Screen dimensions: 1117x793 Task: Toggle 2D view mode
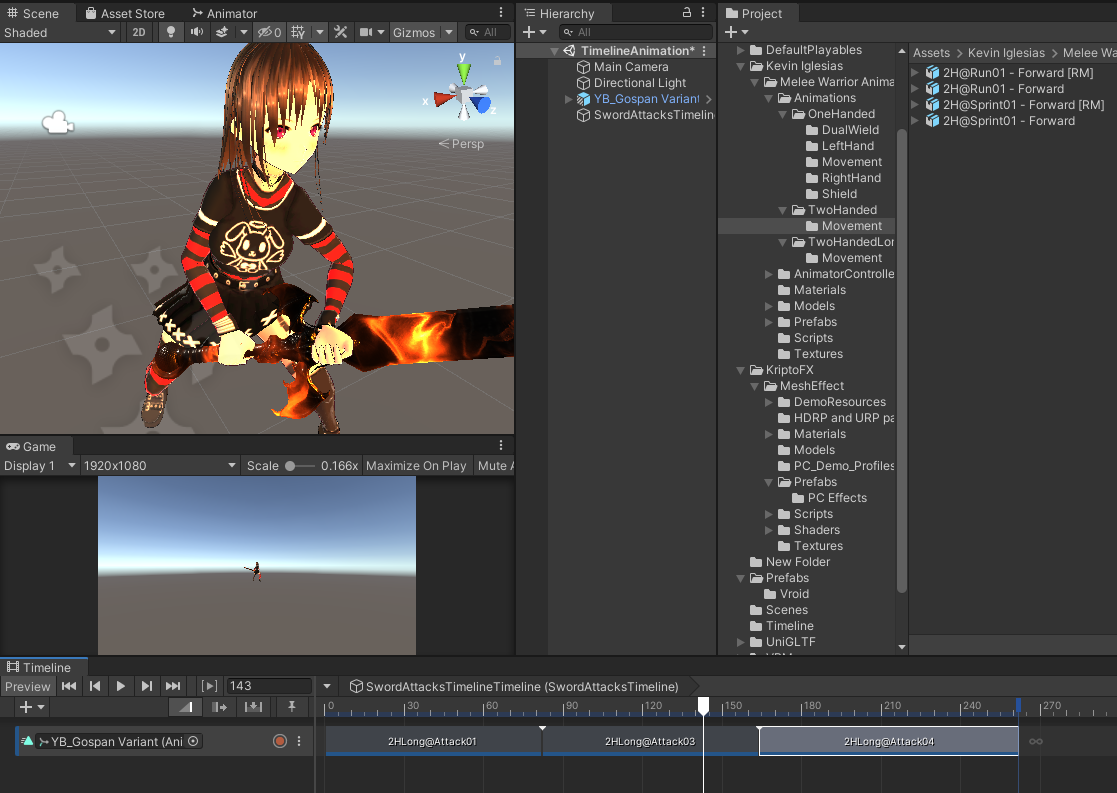139,32
